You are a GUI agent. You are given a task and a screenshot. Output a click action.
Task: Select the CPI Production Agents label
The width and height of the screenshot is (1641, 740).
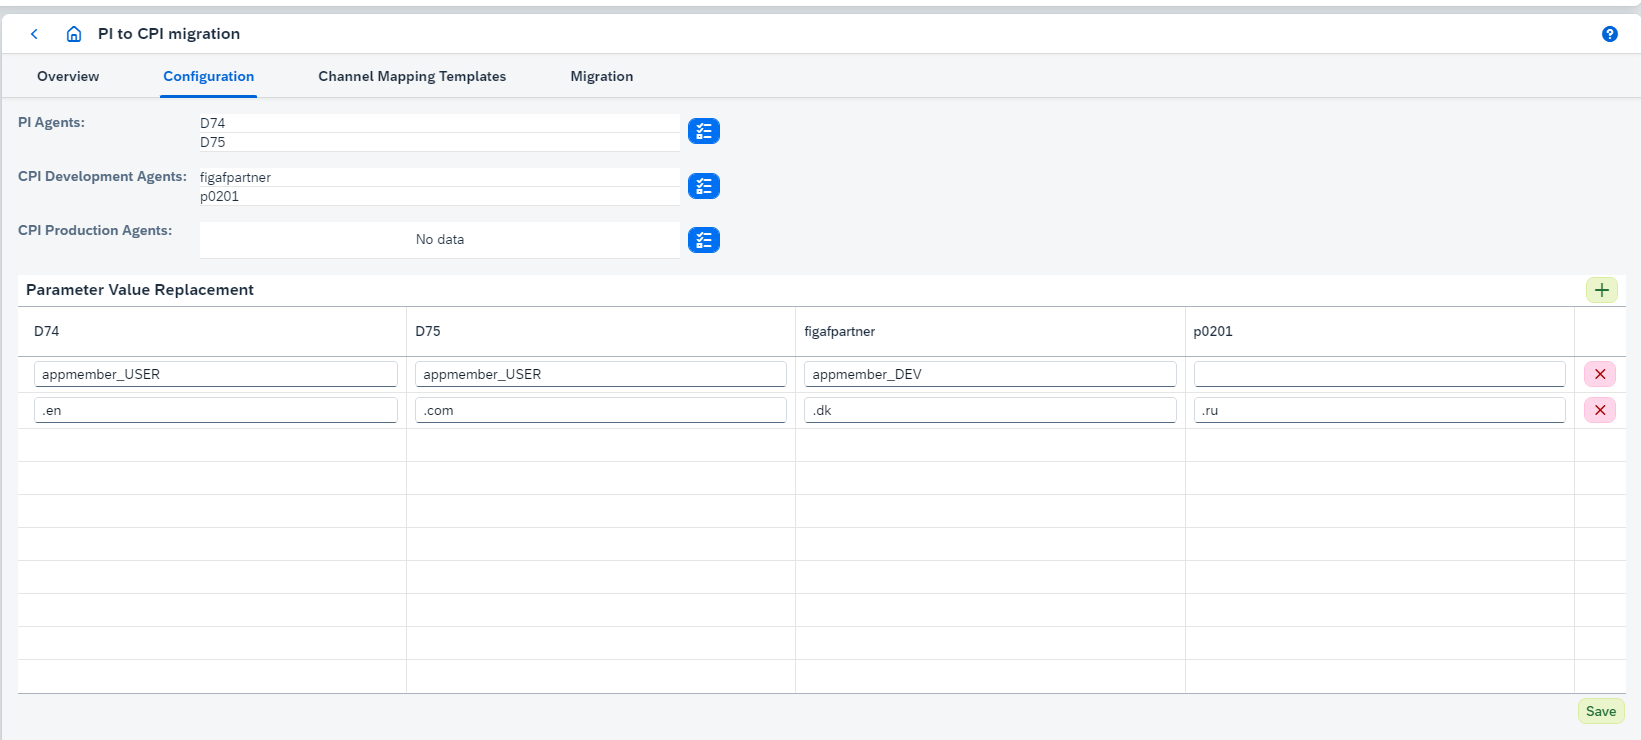(x=95, y=230)
